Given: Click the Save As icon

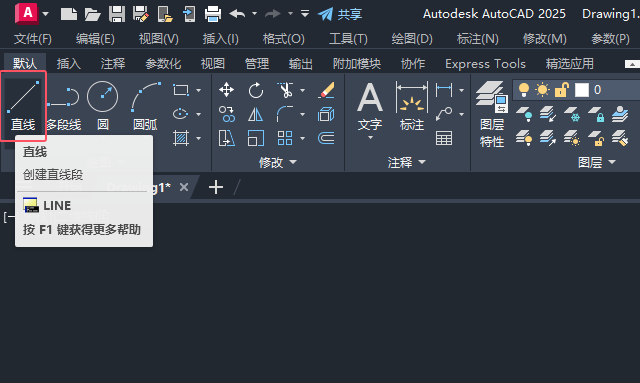Looking at the screenshot, I should [141, 14].
